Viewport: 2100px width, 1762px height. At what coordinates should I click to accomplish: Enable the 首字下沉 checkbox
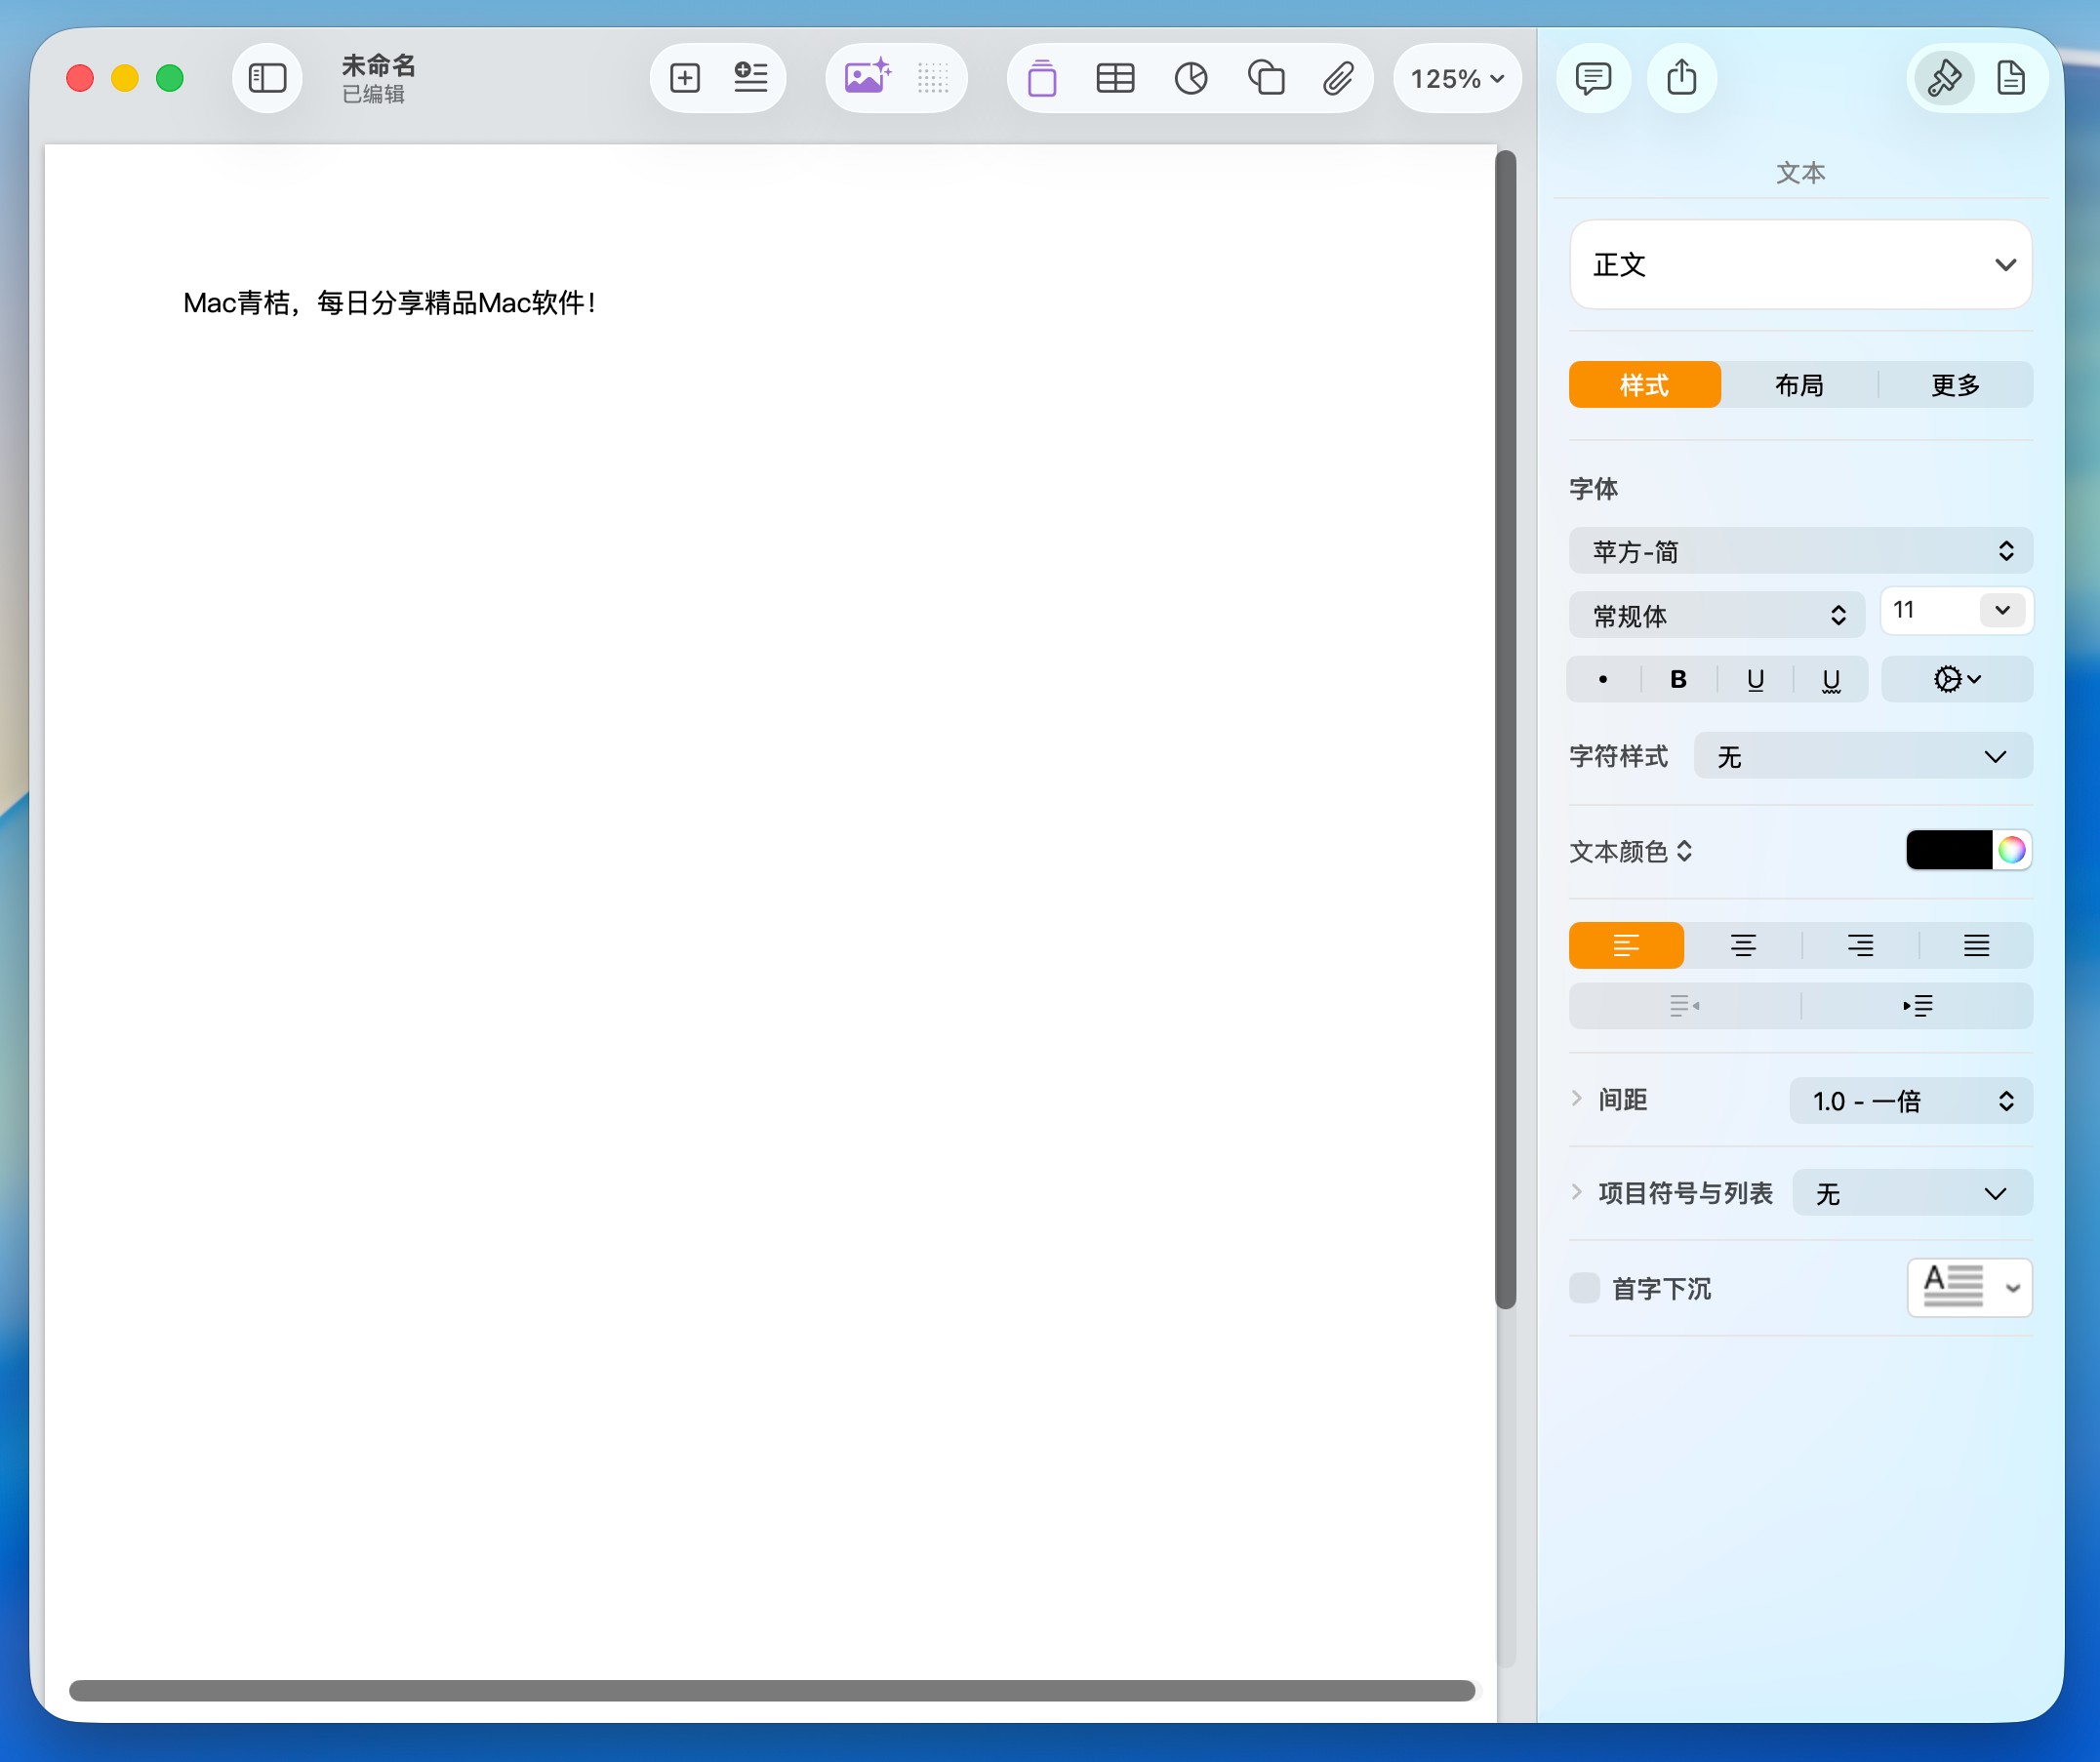(1585, 1288)
